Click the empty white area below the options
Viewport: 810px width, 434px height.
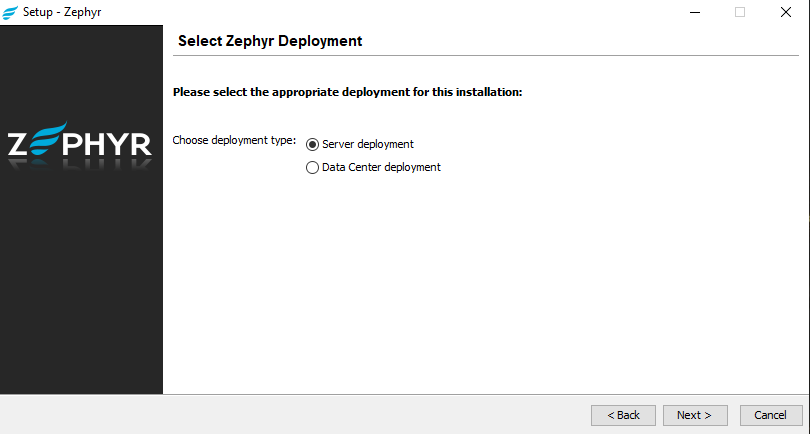tap(480, 290)
